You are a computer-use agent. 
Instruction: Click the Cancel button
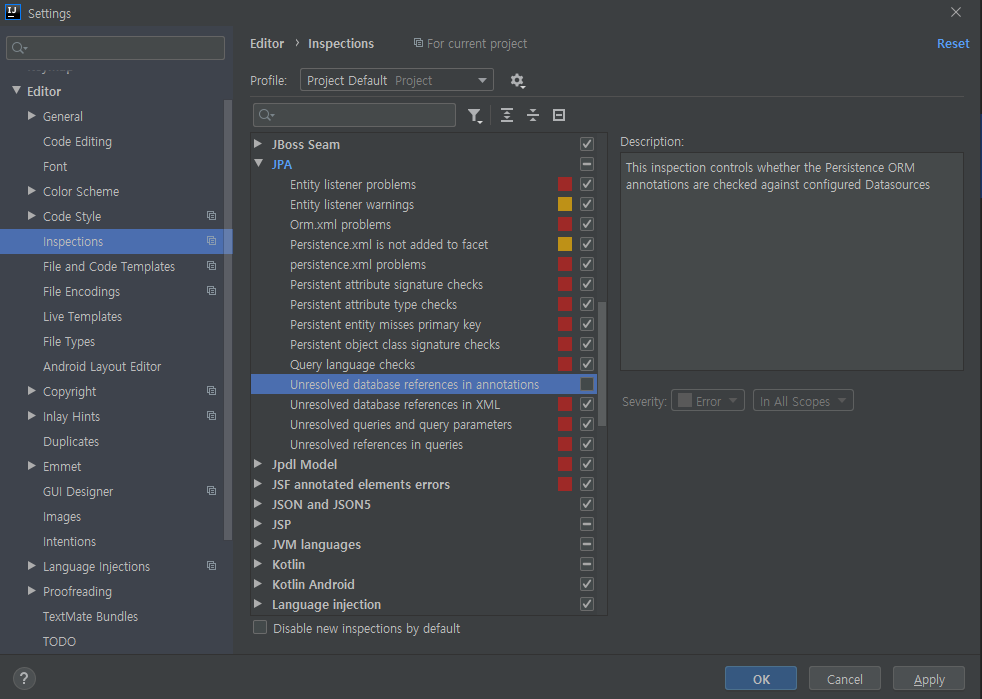pos(844,679)
